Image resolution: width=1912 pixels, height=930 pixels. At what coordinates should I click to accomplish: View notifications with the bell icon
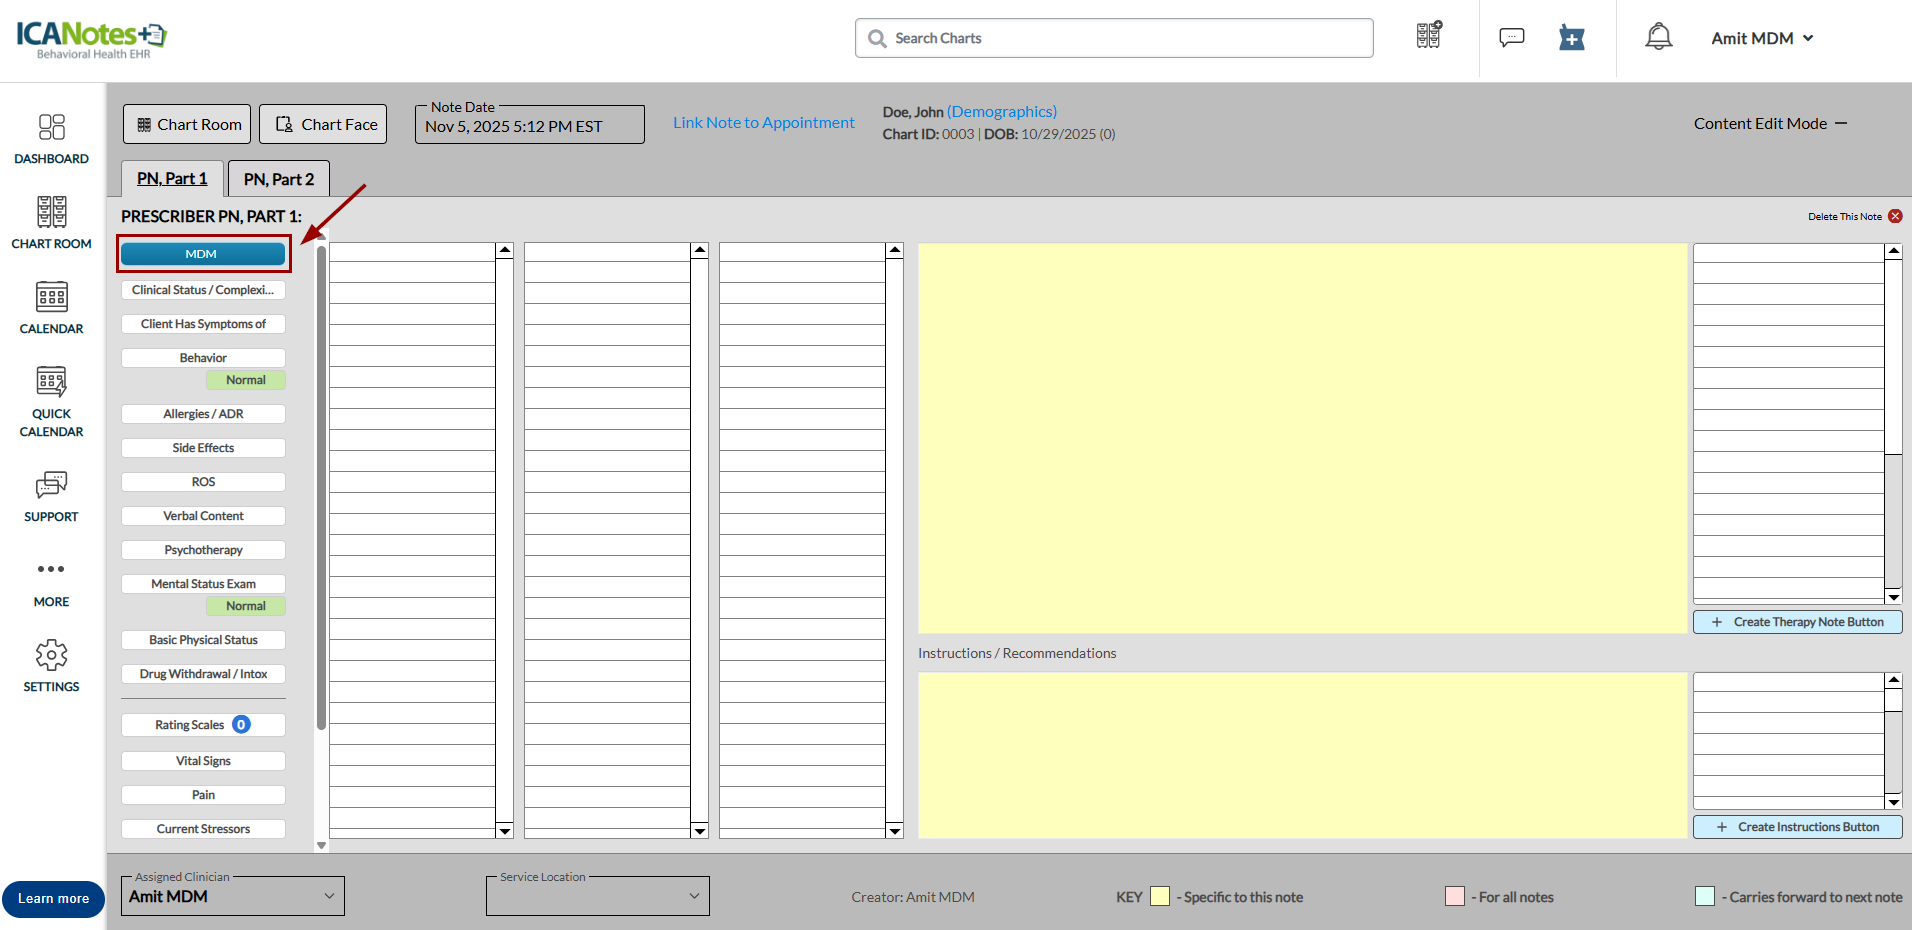(1658, 36)
